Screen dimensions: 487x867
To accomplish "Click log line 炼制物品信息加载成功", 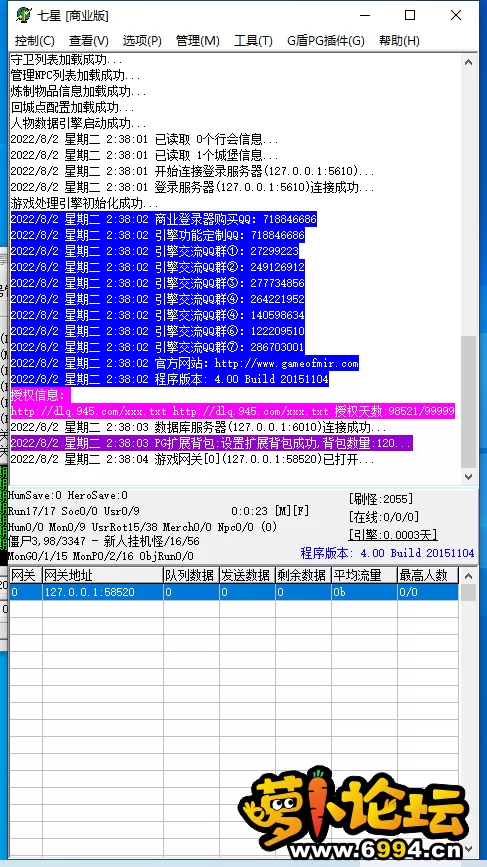I will [78, 91].
